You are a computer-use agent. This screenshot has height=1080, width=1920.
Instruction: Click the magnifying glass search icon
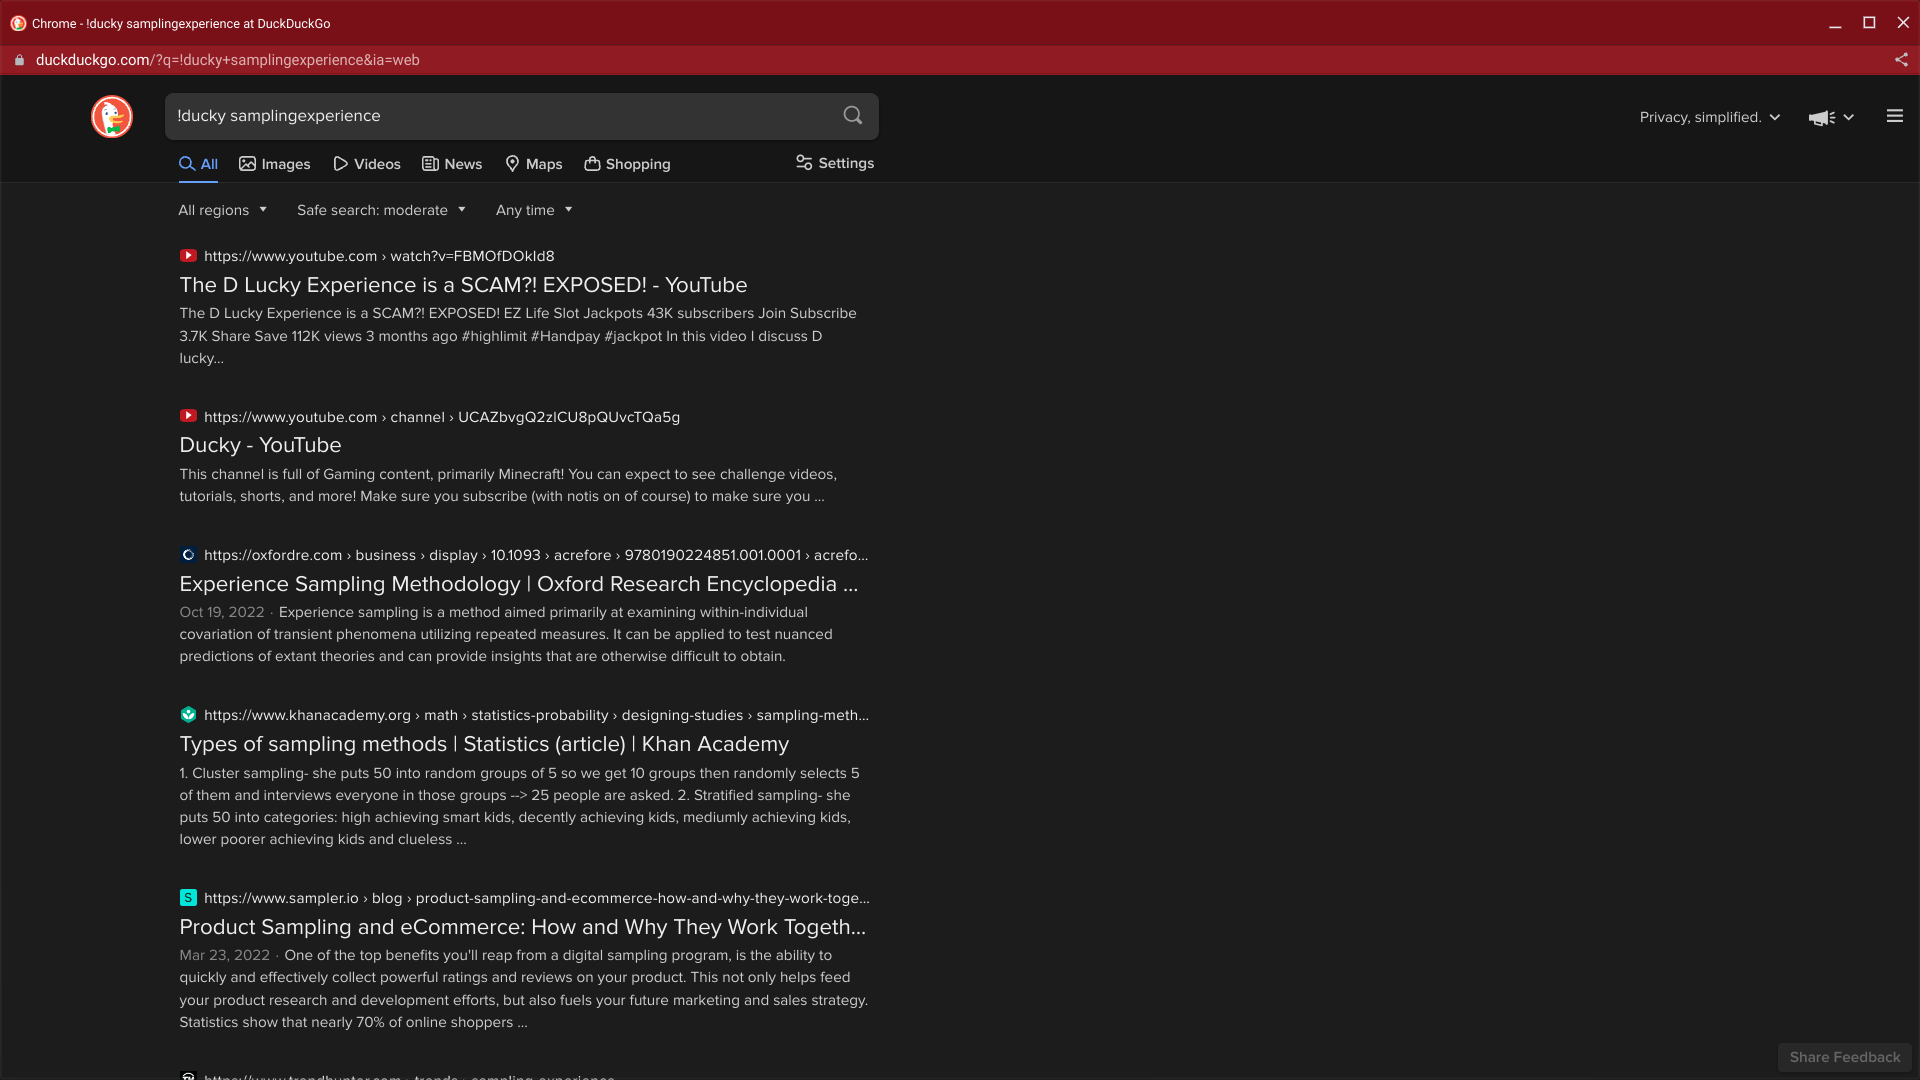[852, 116]
